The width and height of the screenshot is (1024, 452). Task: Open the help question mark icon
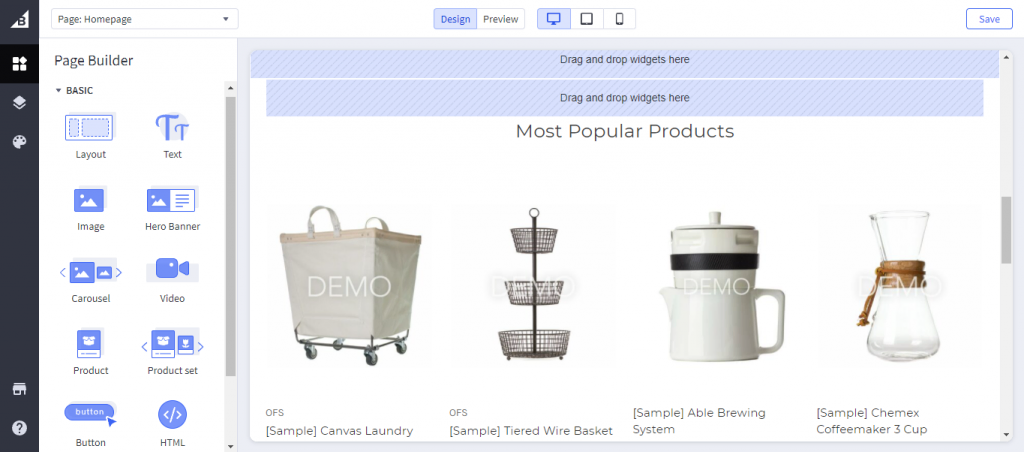click(x=20, y=428)
